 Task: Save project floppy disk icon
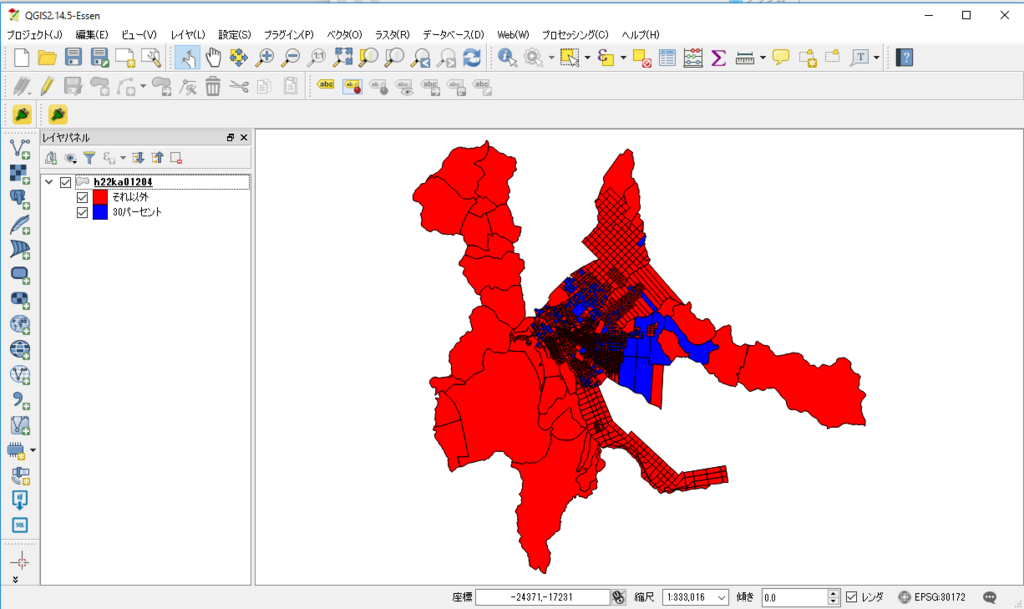(72, 57)
